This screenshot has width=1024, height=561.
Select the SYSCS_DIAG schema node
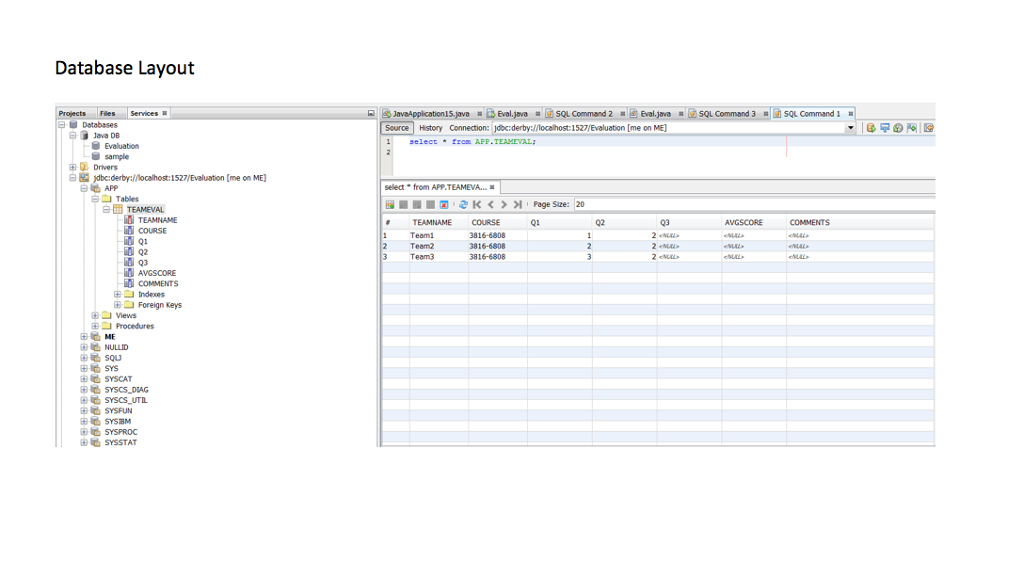tap(126, 390)
